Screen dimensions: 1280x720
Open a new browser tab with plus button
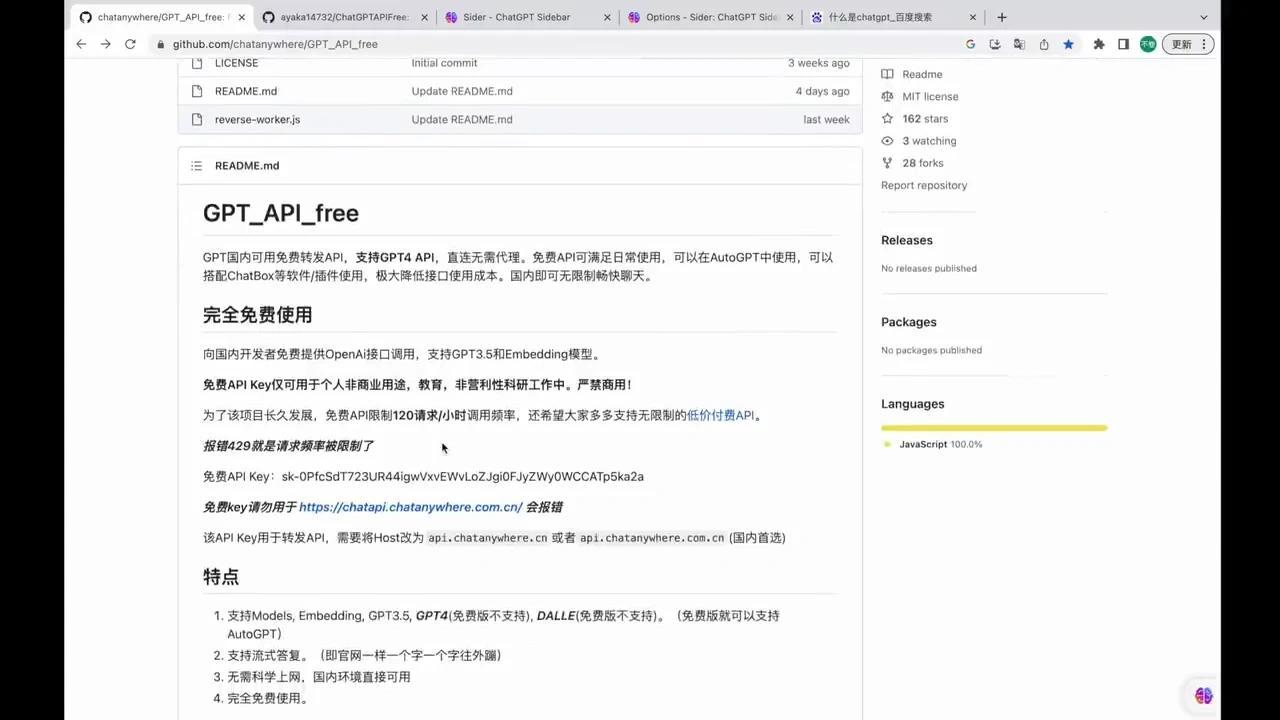1002,17
